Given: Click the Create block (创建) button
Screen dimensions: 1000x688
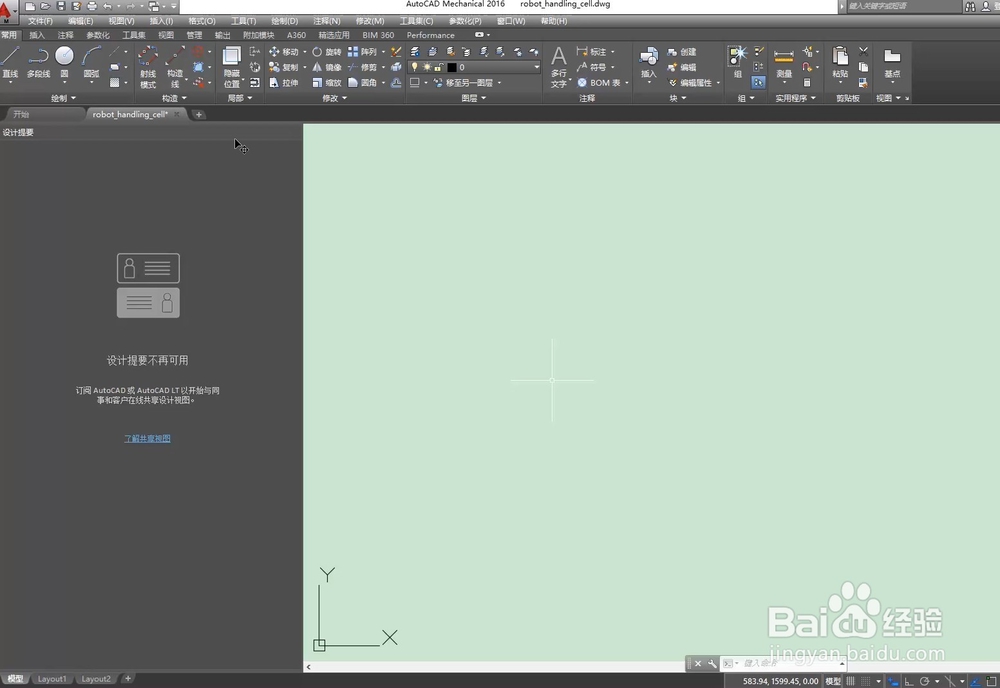Looking at the screenshot, I should tap(682, 52).
